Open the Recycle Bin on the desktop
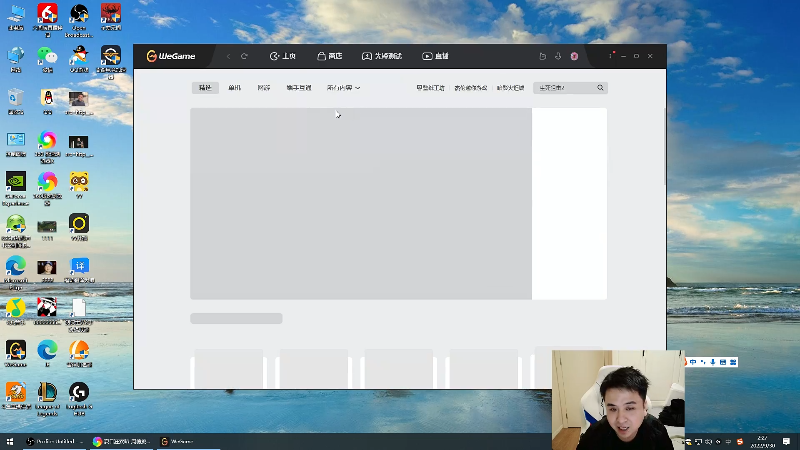Image resolution: width=800 pixels, height=450 pixels. tap(16, 102)
